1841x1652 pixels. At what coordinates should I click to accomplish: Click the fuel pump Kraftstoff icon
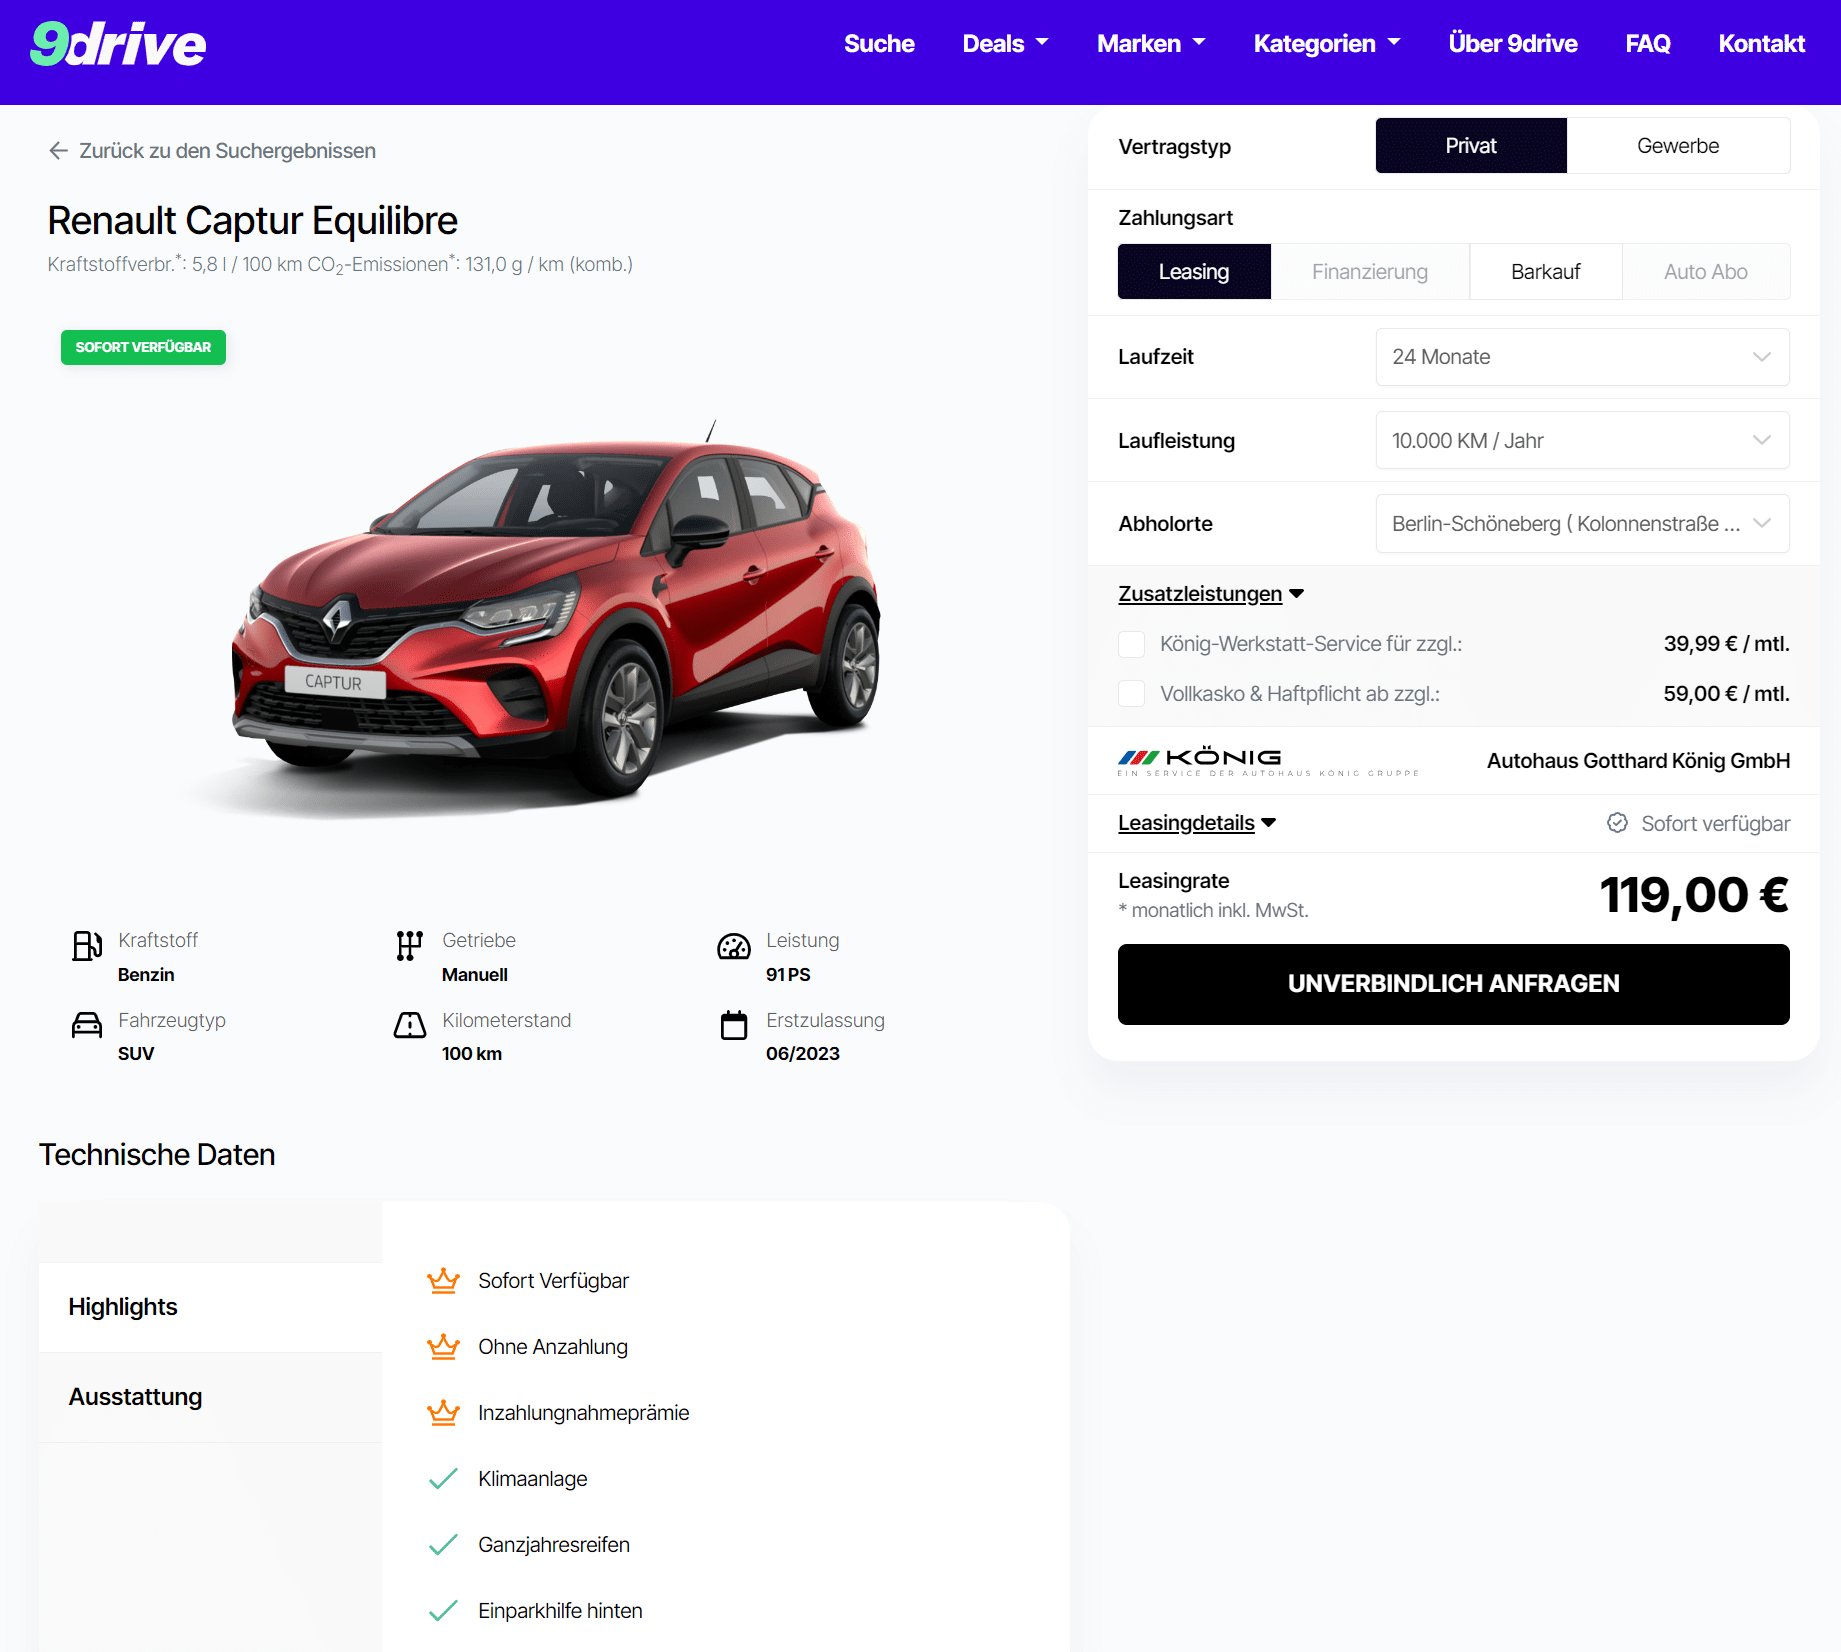(x=87, y=945)
